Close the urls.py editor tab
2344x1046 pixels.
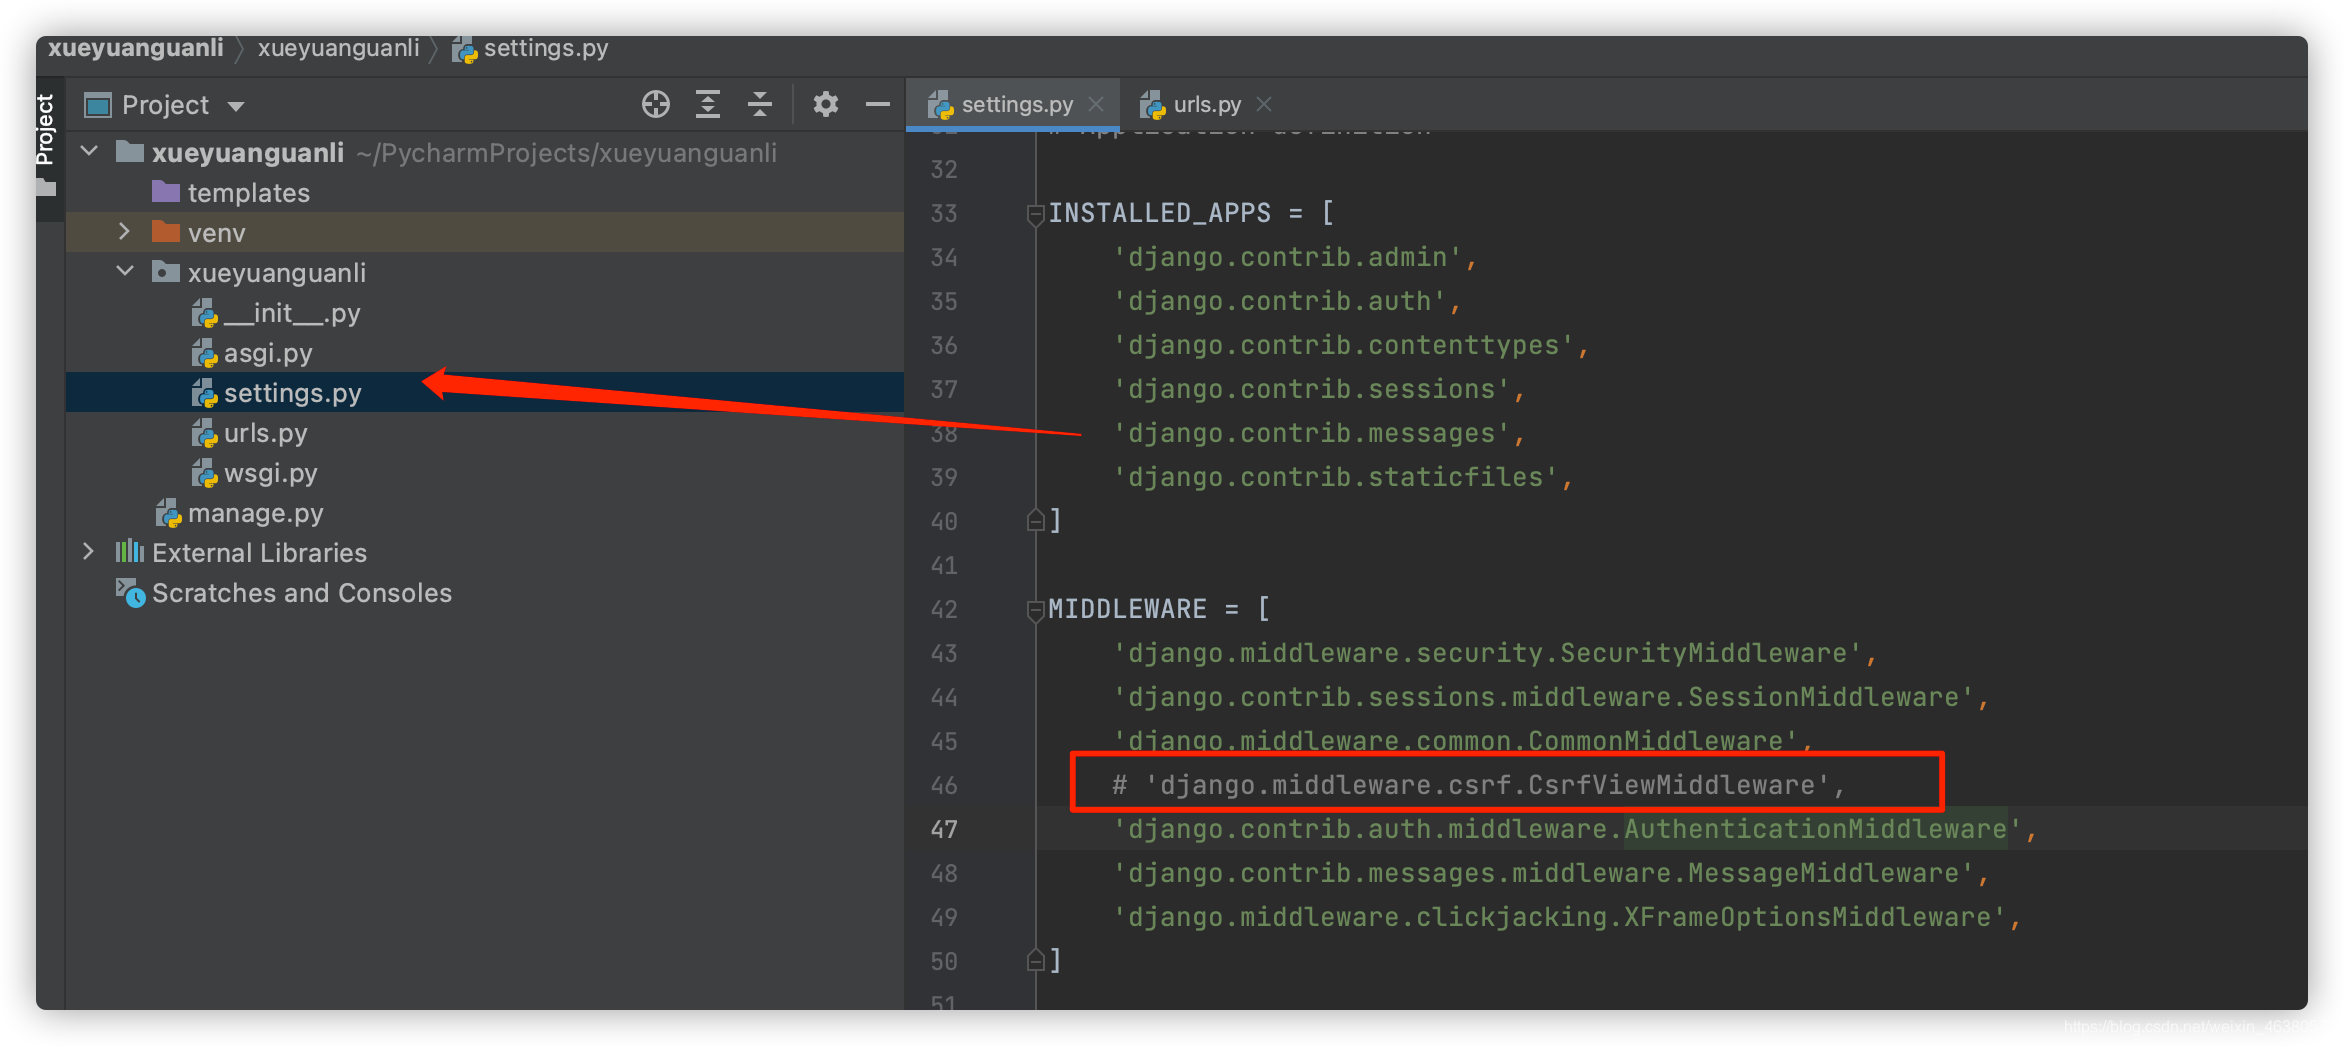tap(1264, 104)
